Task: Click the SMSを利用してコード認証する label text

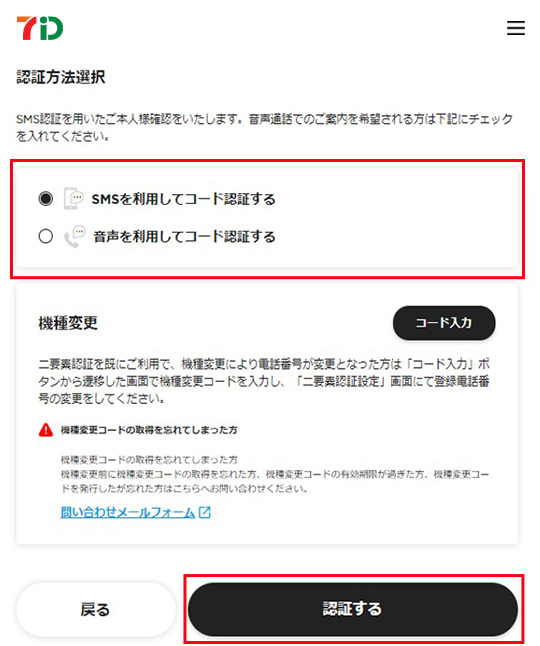Action: pos(183,199)
